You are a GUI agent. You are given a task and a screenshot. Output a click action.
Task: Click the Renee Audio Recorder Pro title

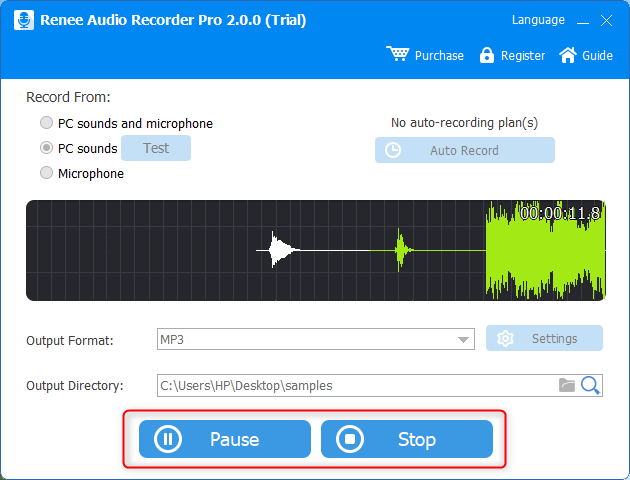pos(173,20)
